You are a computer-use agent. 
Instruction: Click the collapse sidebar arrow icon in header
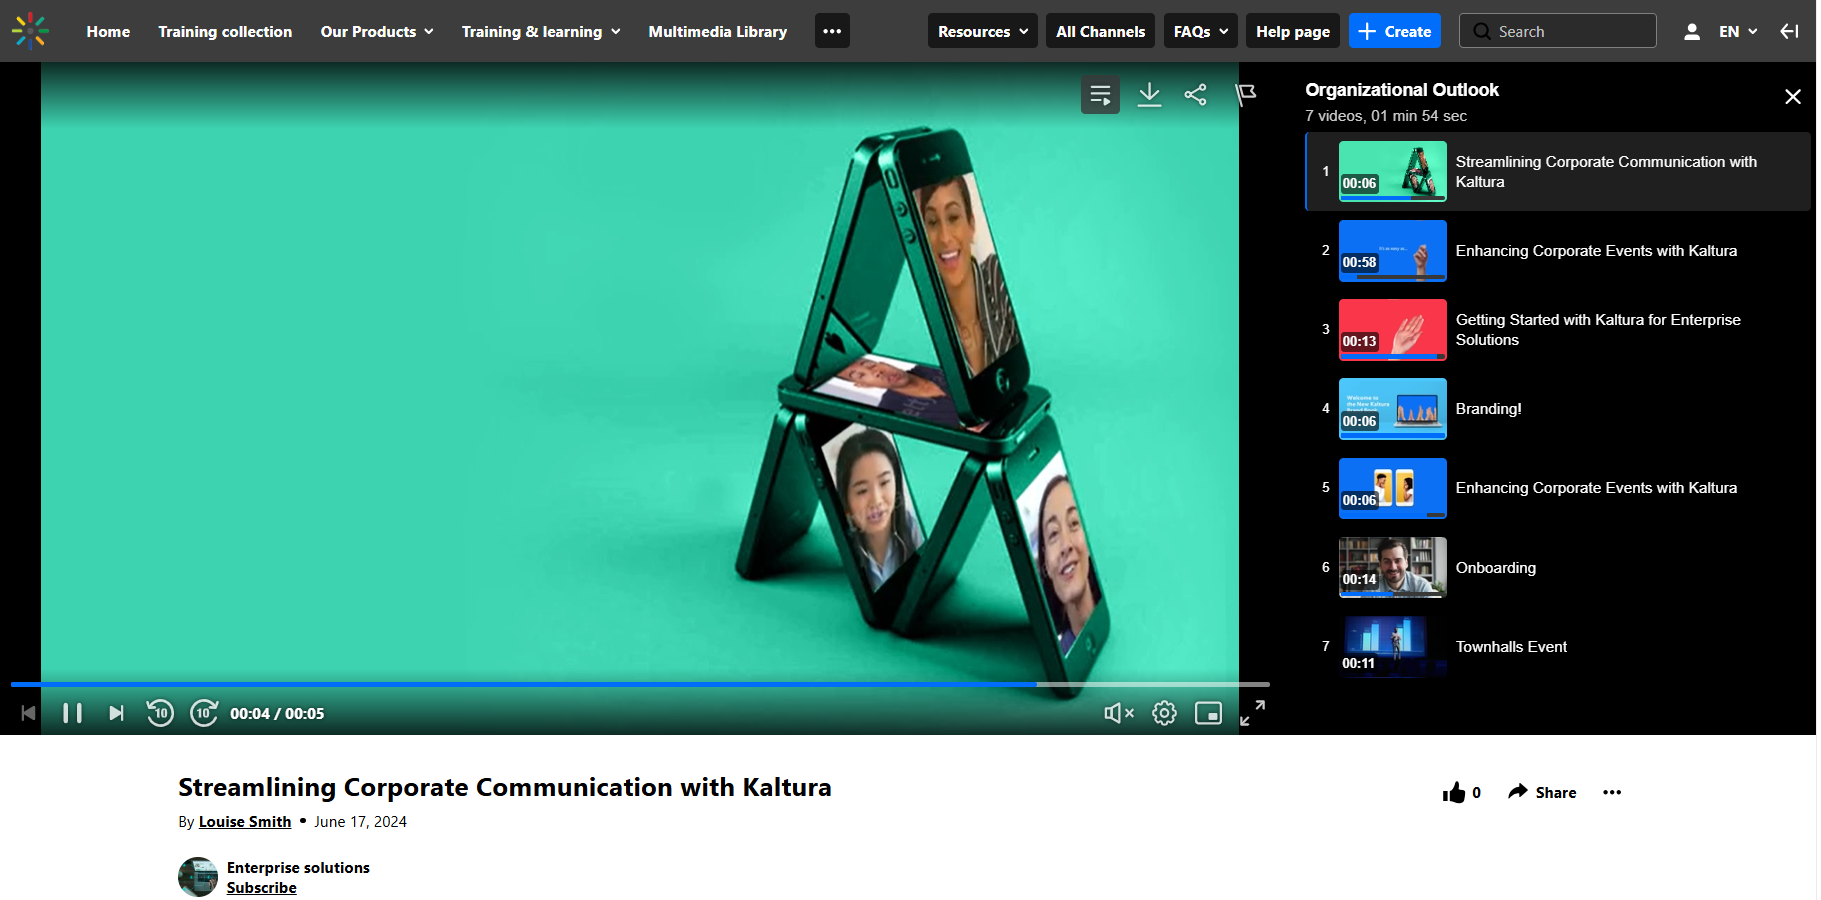pos(1789,32)
